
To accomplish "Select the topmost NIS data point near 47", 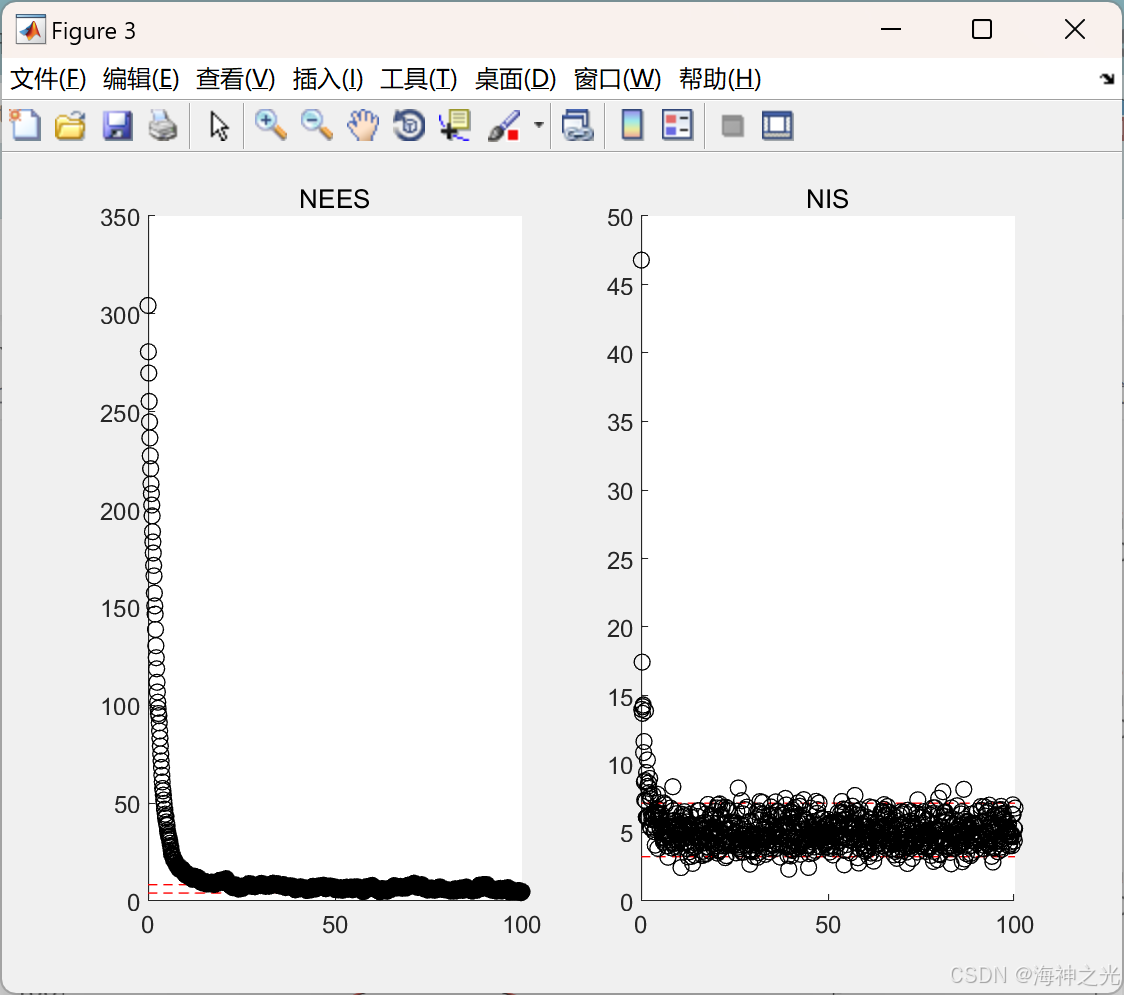I will [x=641, y=260].
